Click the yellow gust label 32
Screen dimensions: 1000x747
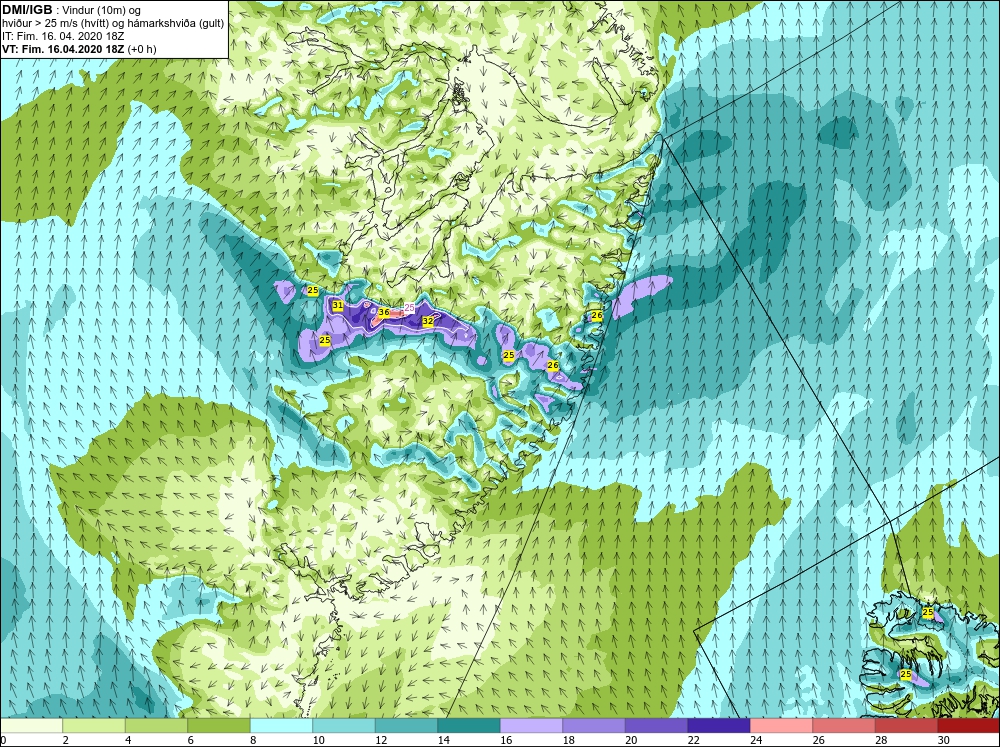click(428, 322)
